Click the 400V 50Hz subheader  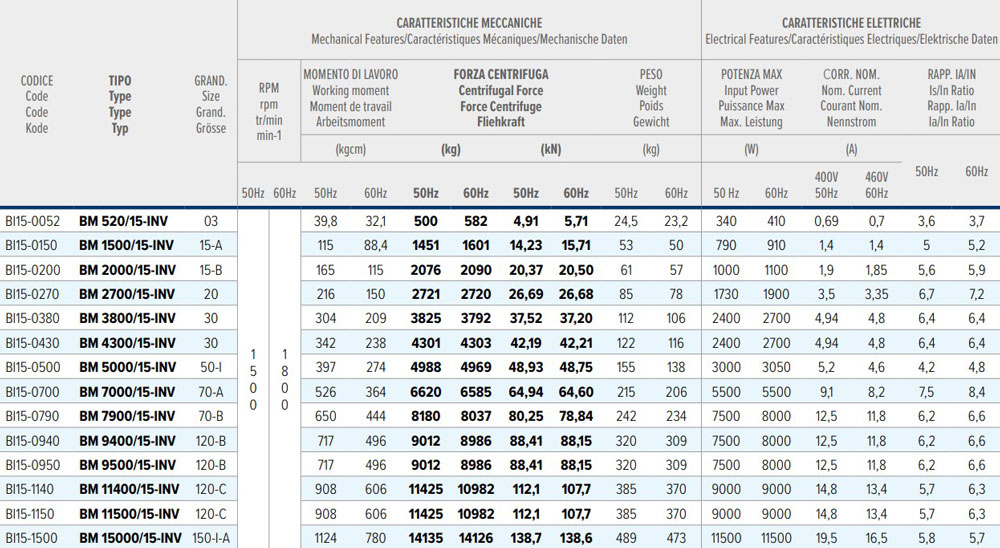[827, 185]
